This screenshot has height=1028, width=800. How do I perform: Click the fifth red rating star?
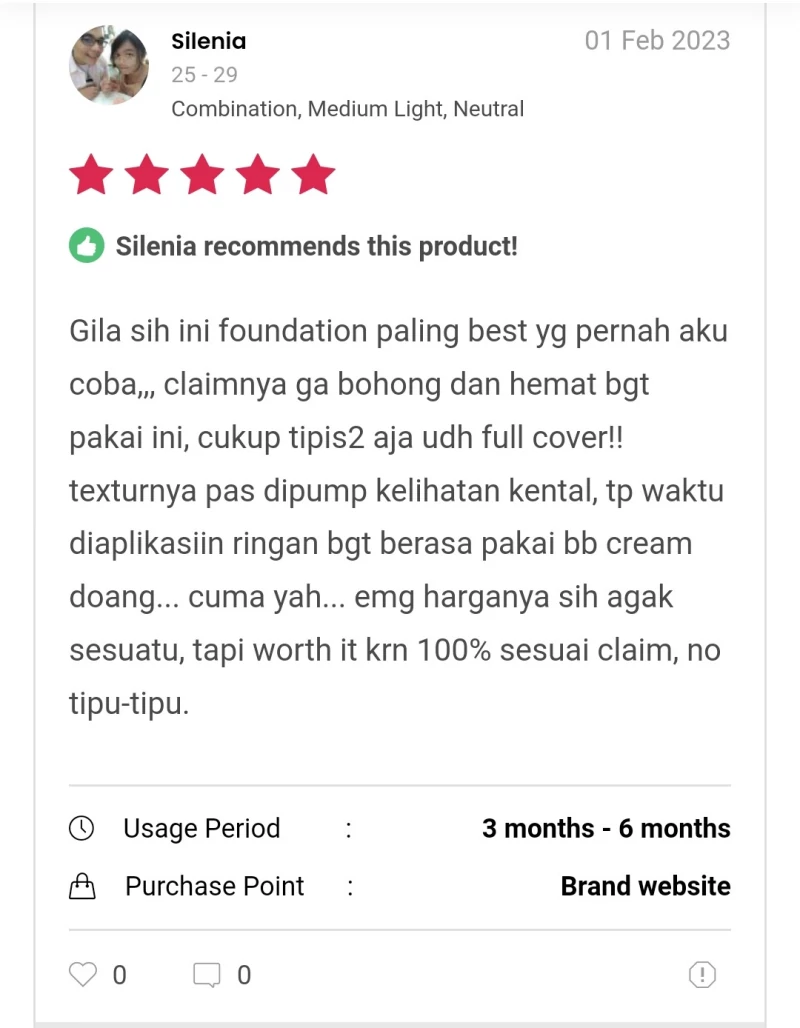click(313, 175)
